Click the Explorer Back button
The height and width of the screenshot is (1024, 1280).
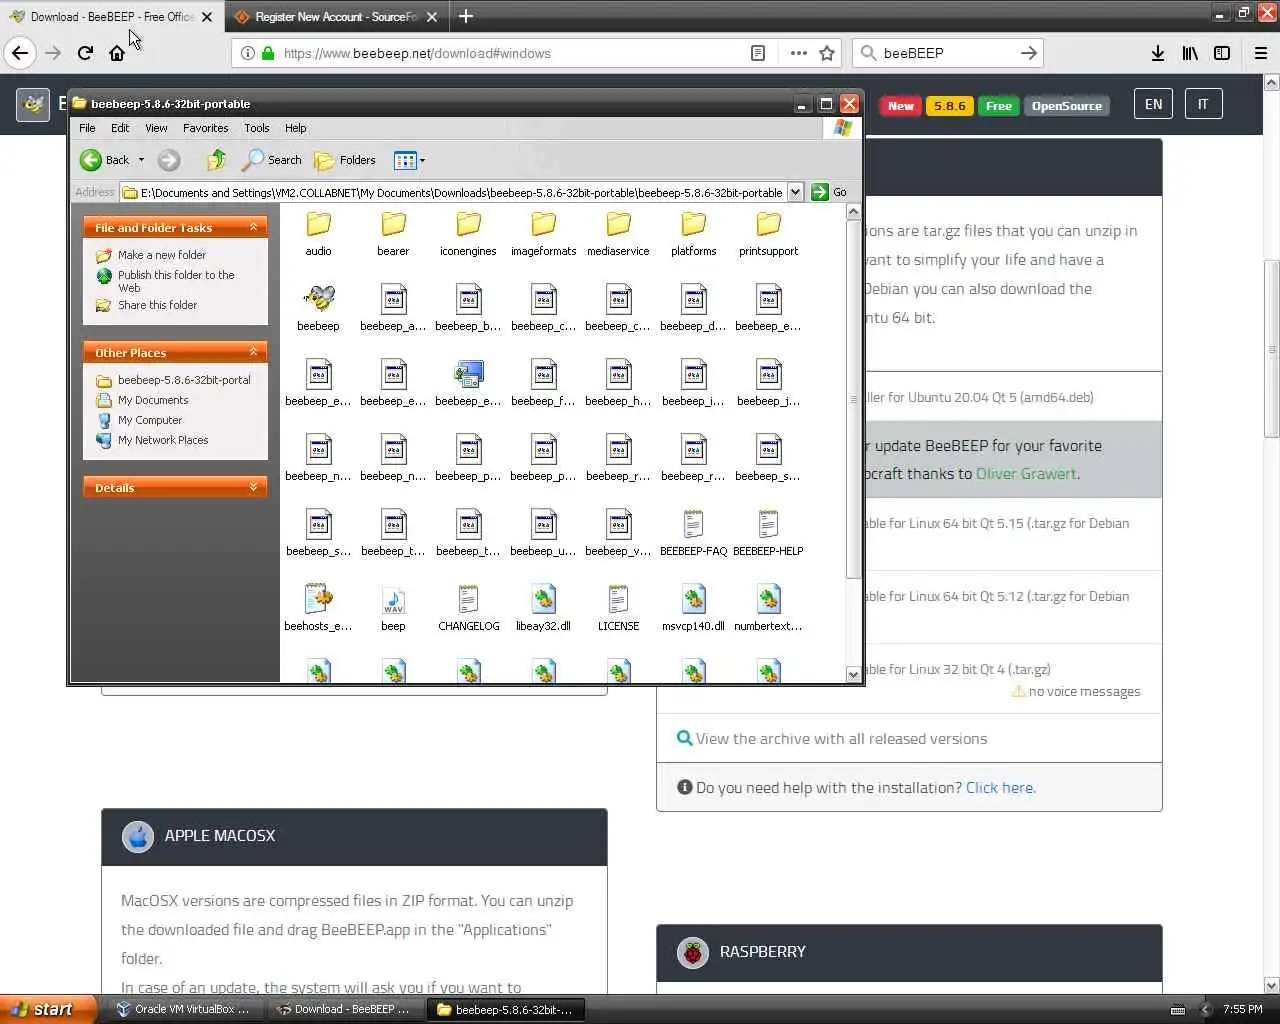click(105, 160)
